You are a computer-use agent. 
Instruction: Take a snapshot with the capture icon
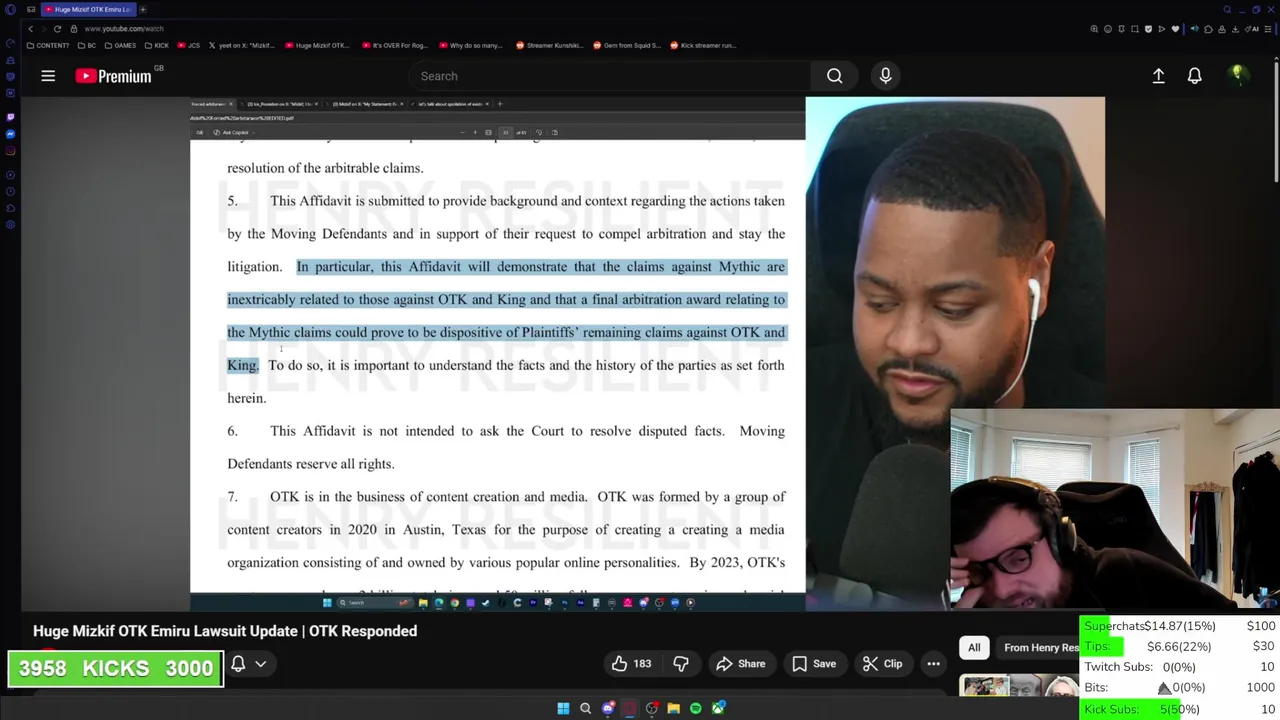(1135, 29)
